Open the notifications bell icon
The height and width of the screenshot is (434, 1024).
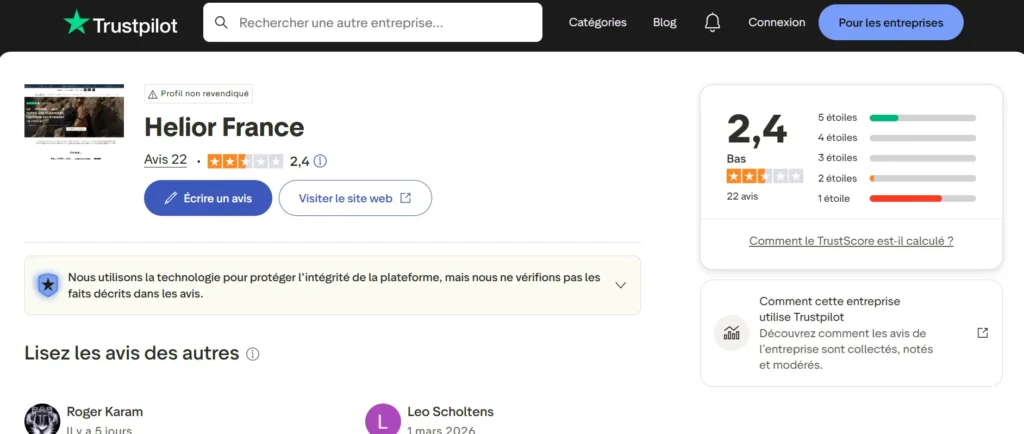point(712,23)
